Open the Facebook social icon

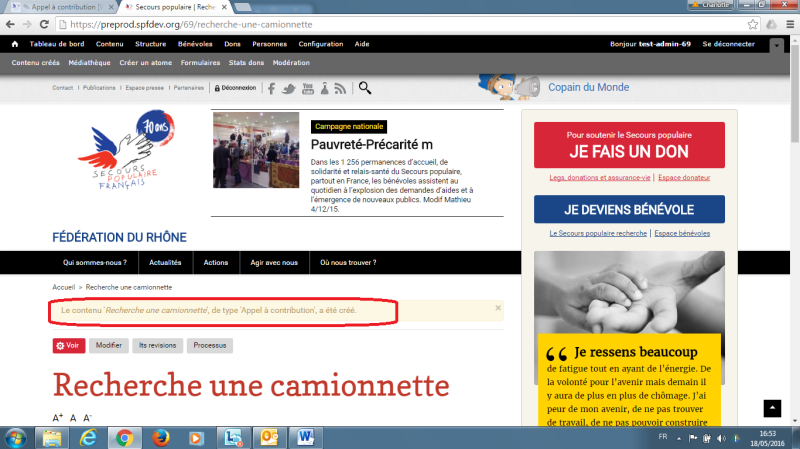point(270,88)
